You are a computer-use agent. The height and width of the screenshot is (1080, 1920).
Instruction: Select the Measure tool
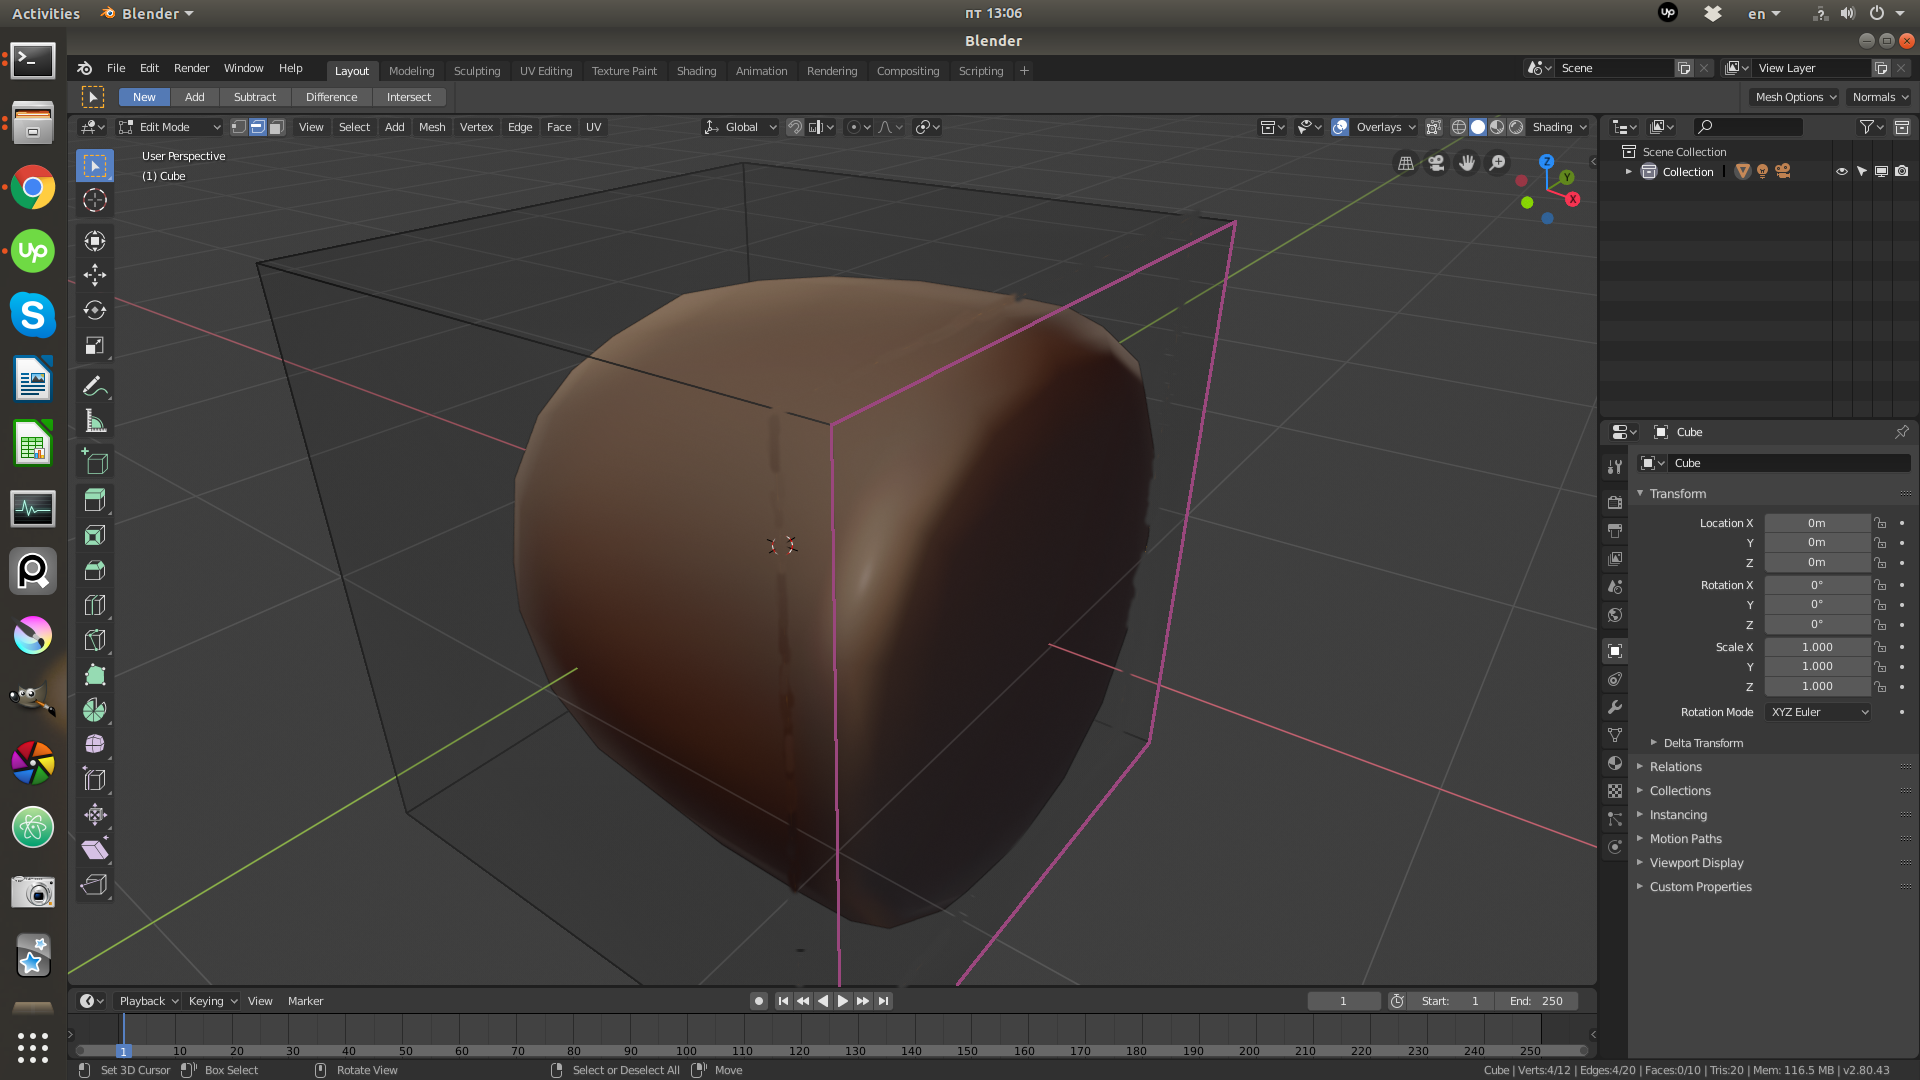pyautogui.click(x=95, y=421)
